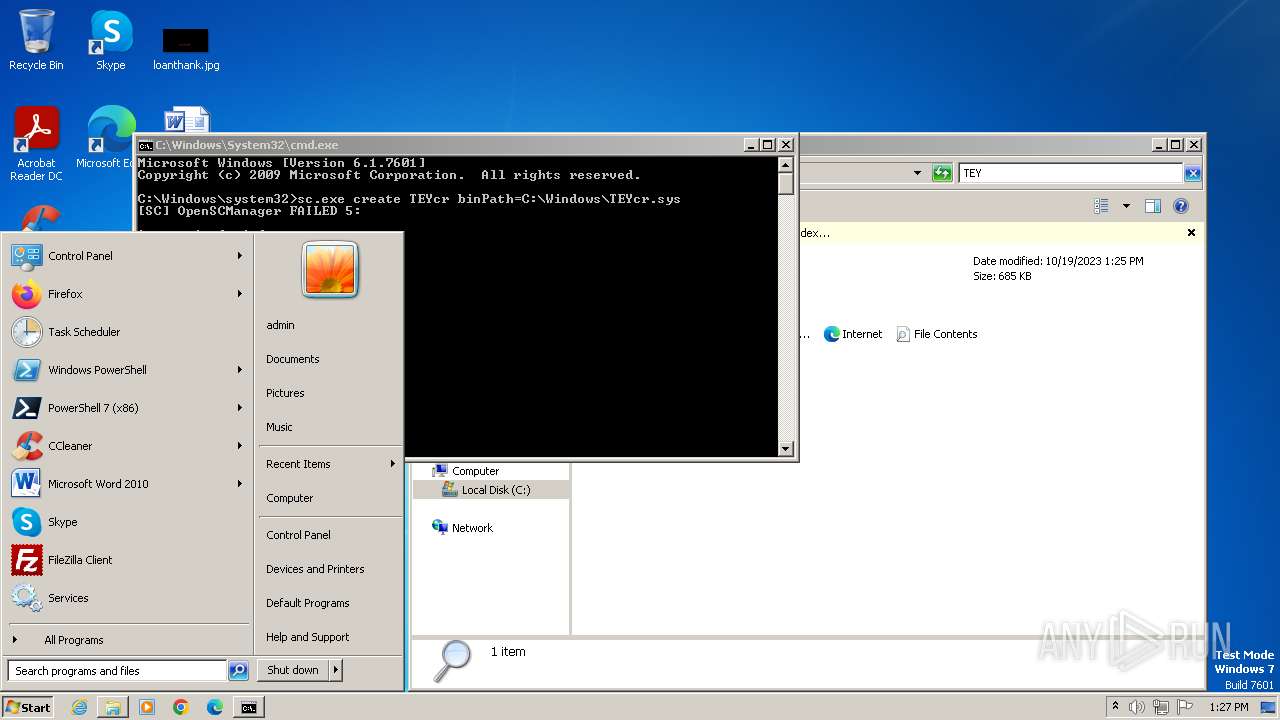Image resolution: width=1280 pixels, height=720 pixels.
Task: Open Devices and Printers
Action: 315,569
